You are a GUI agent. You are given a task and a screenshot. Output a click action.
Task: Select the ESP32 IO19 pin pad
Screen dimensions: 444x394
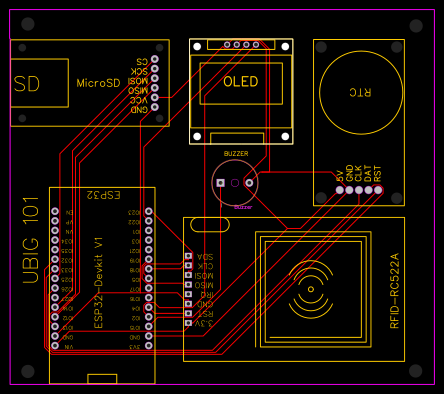coord(149,259)
